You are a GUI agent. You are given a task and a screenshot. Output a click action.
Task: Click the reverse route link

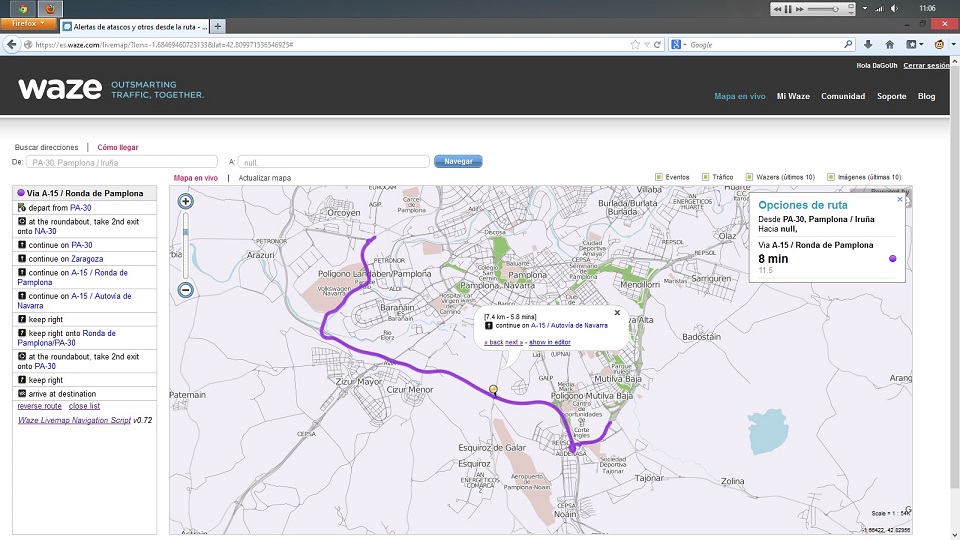pos(39,406)
